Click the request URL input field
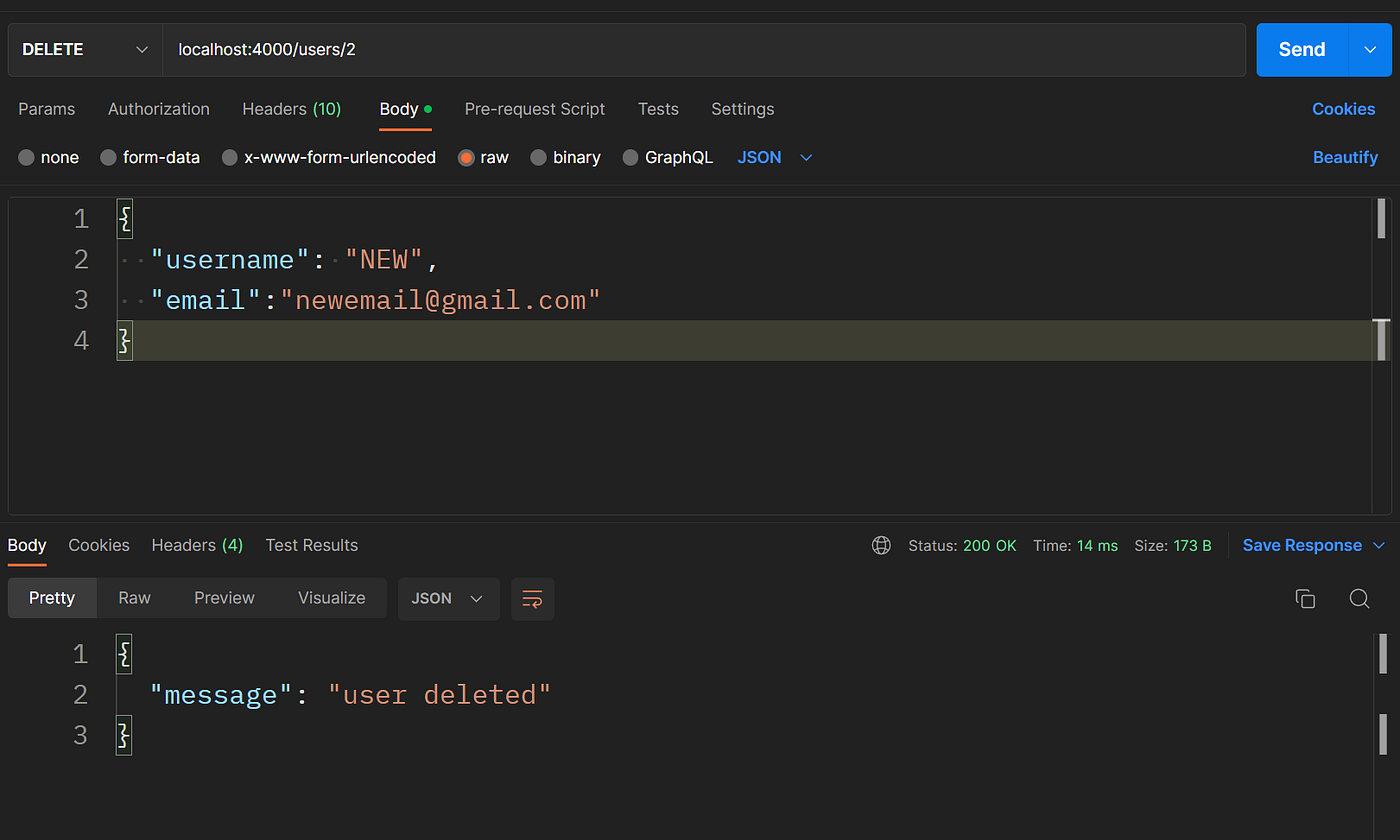The image size is (1400, 840). point(704,50)
